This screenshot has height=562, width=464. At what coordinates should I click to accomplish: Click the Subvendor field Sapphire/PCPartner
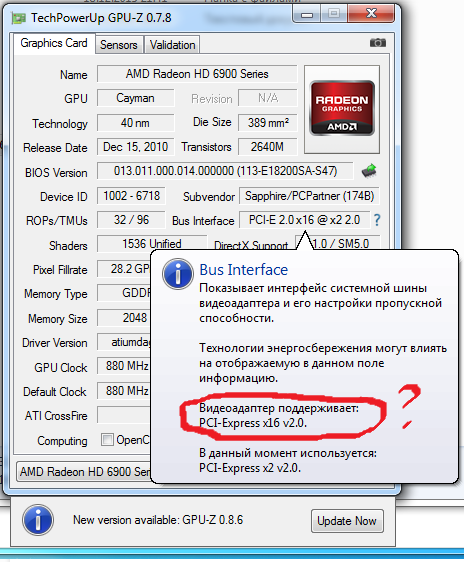click(x=309, y=196)
